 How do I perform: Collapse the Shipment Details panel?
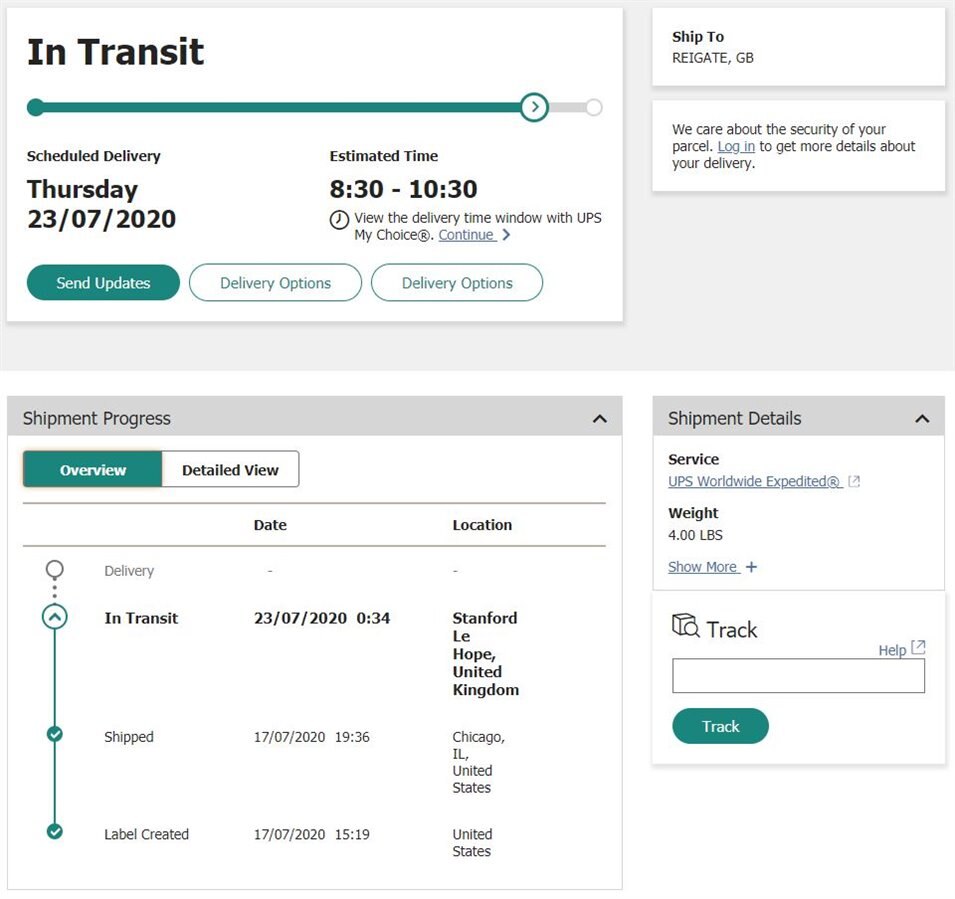pos(922,419)
